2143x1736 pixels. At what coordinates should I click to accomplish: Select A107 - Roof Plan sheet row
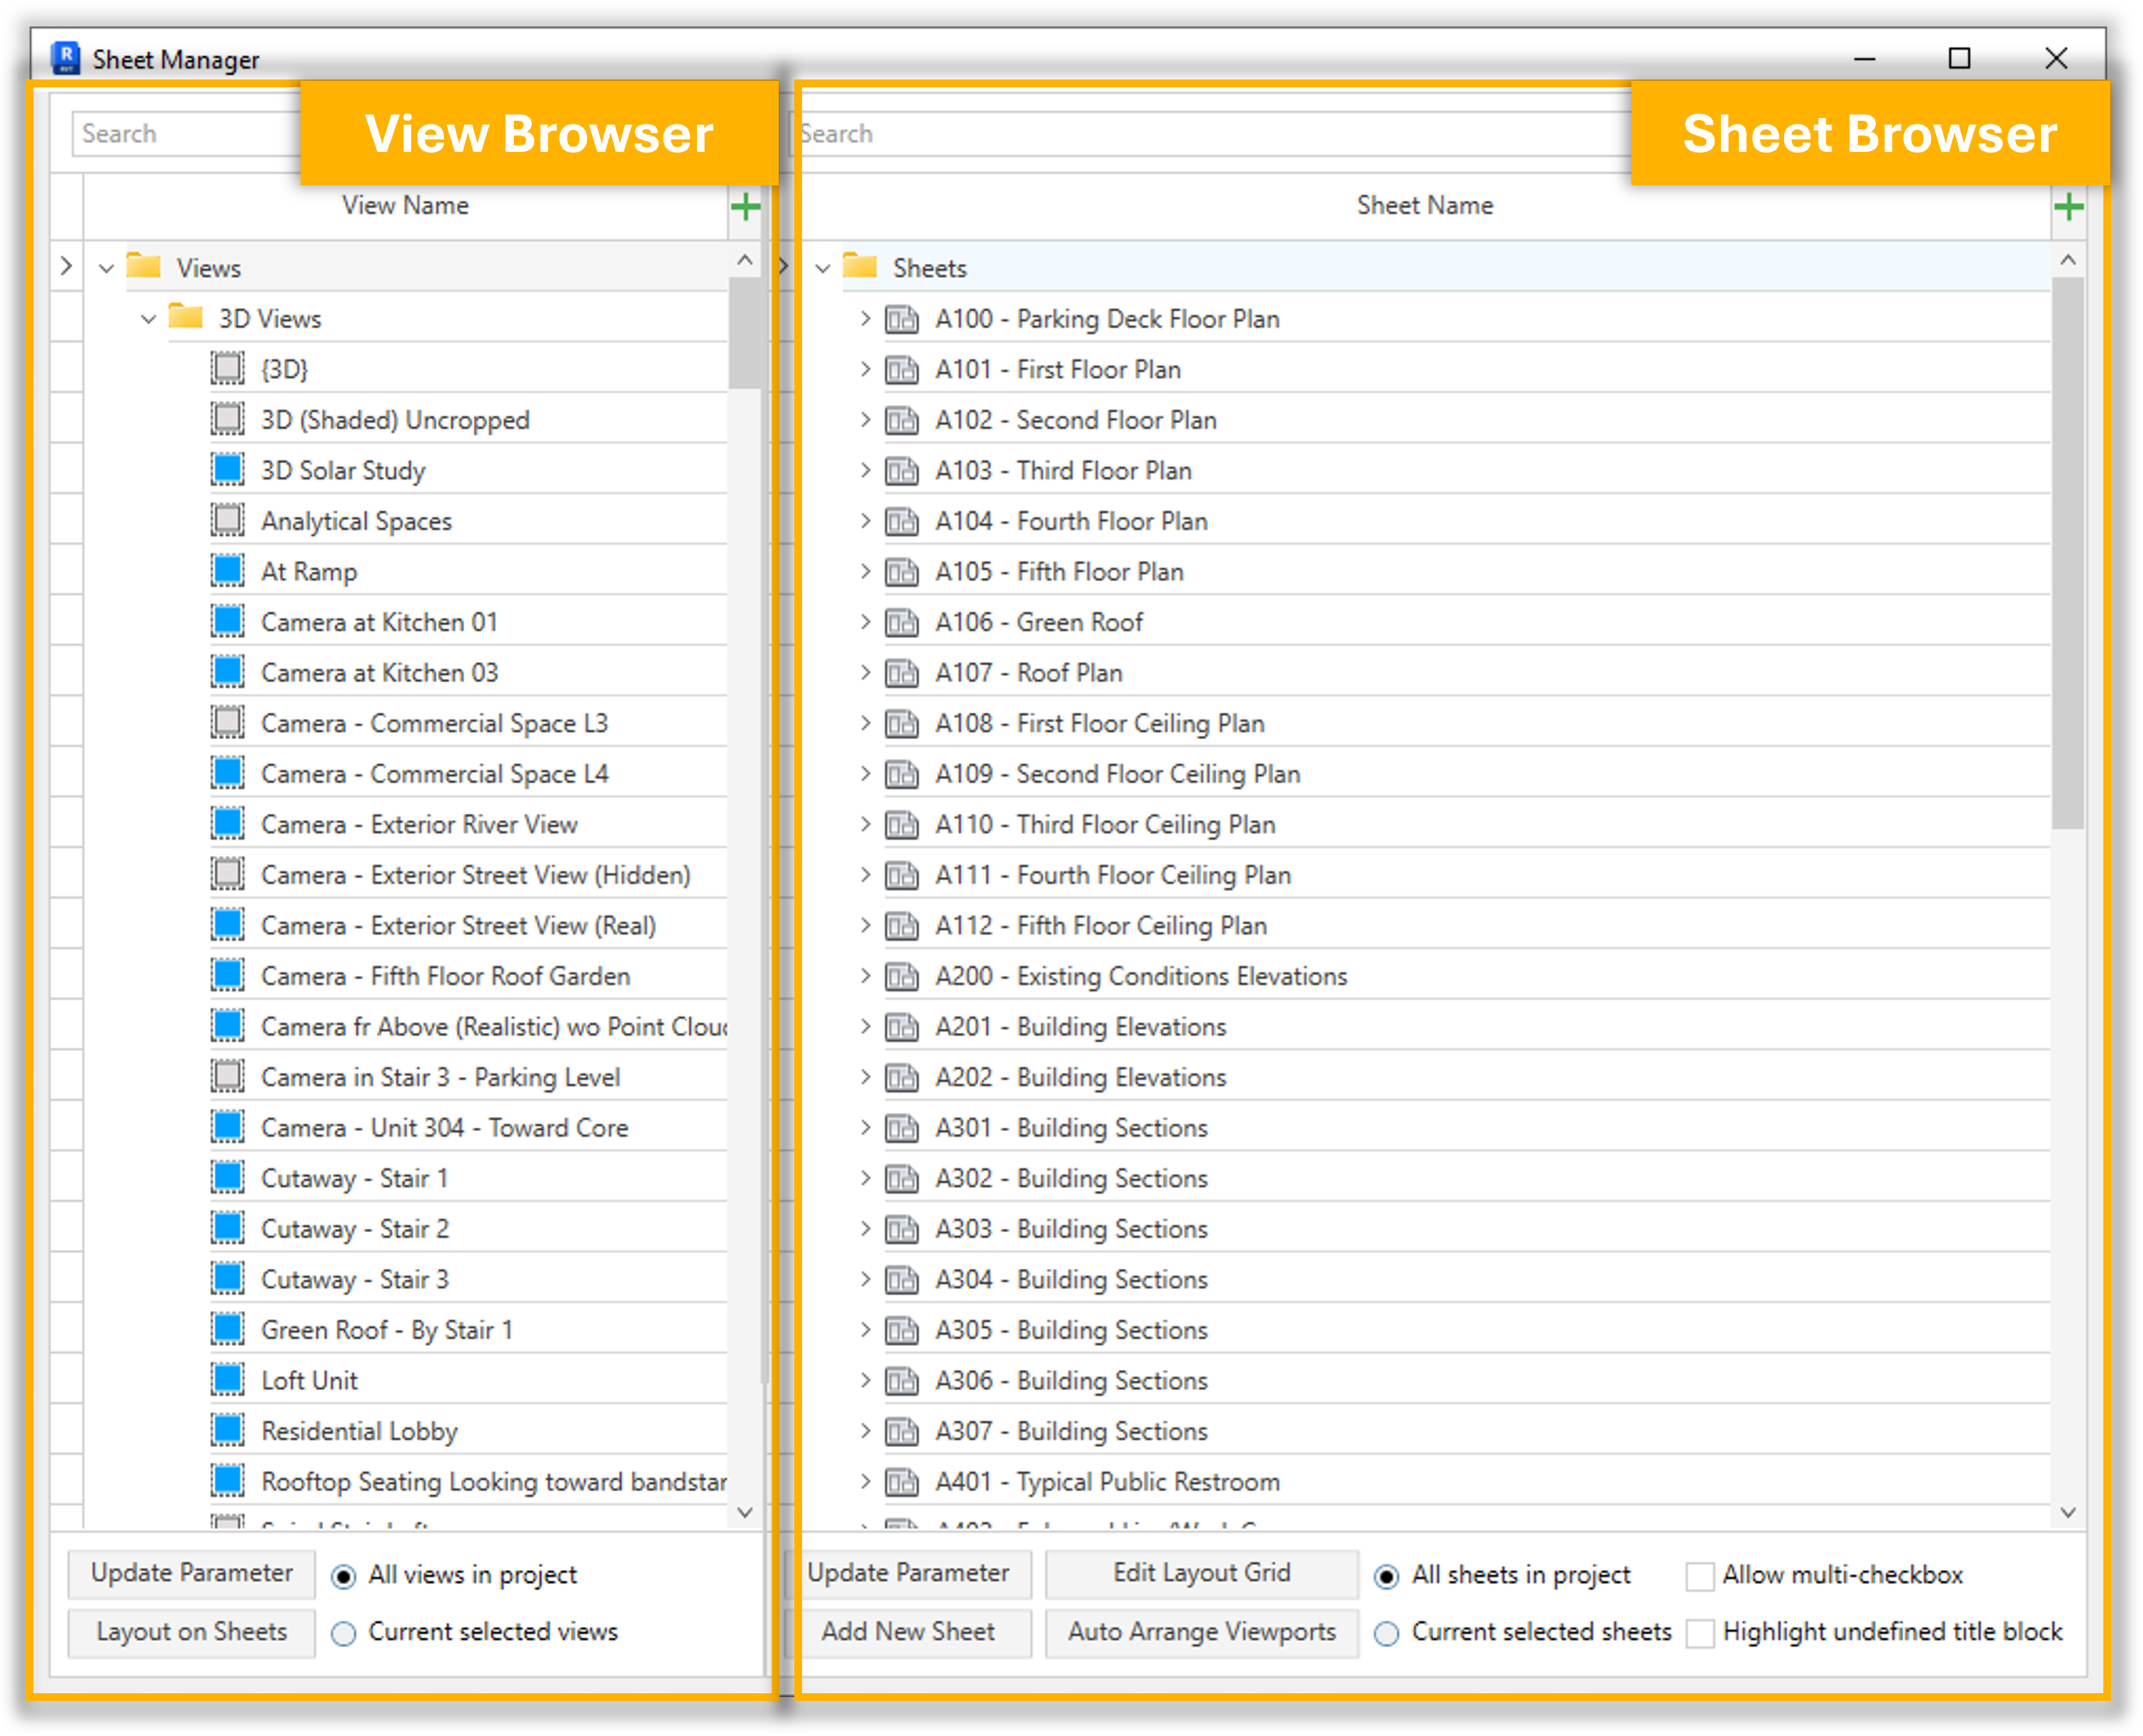tap(1028, 673)
